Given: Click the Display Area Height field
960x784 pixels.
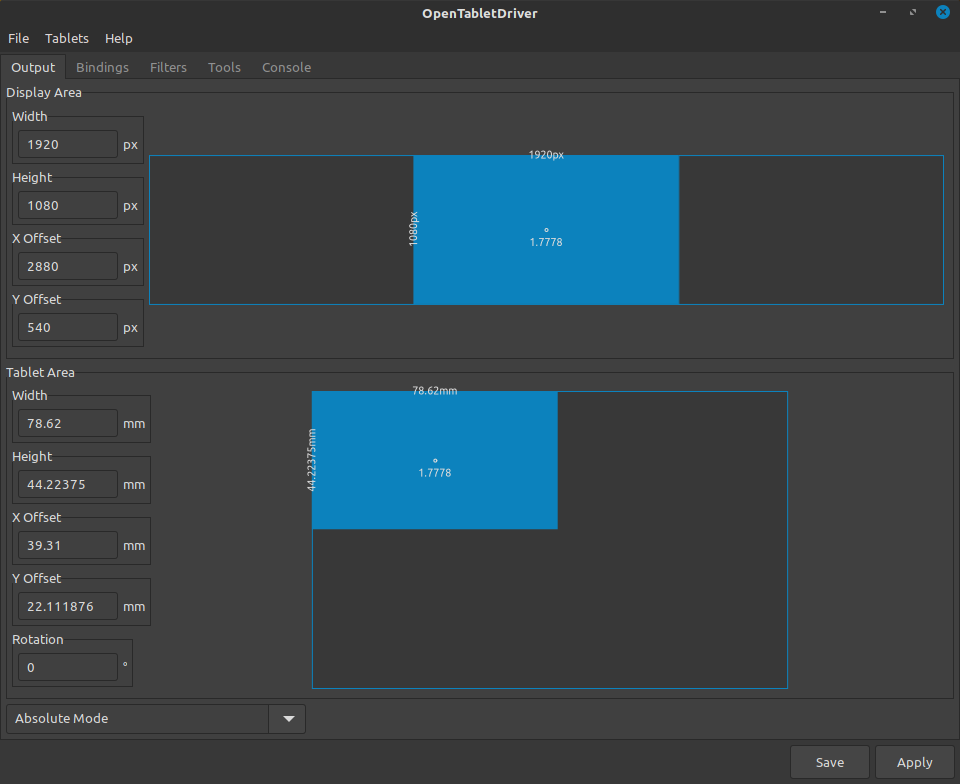Looking at the screenshot, I should click(x=68, y=206).
